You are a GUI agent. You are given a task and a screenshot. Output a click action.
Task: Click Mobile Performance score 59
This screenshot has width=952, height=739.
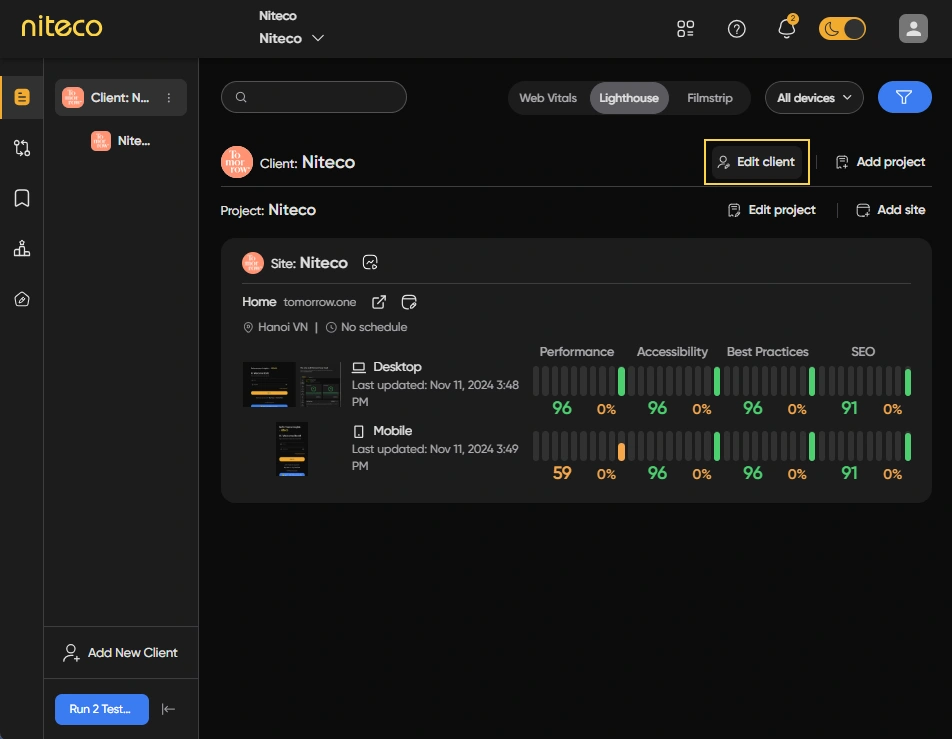point(562,473)
